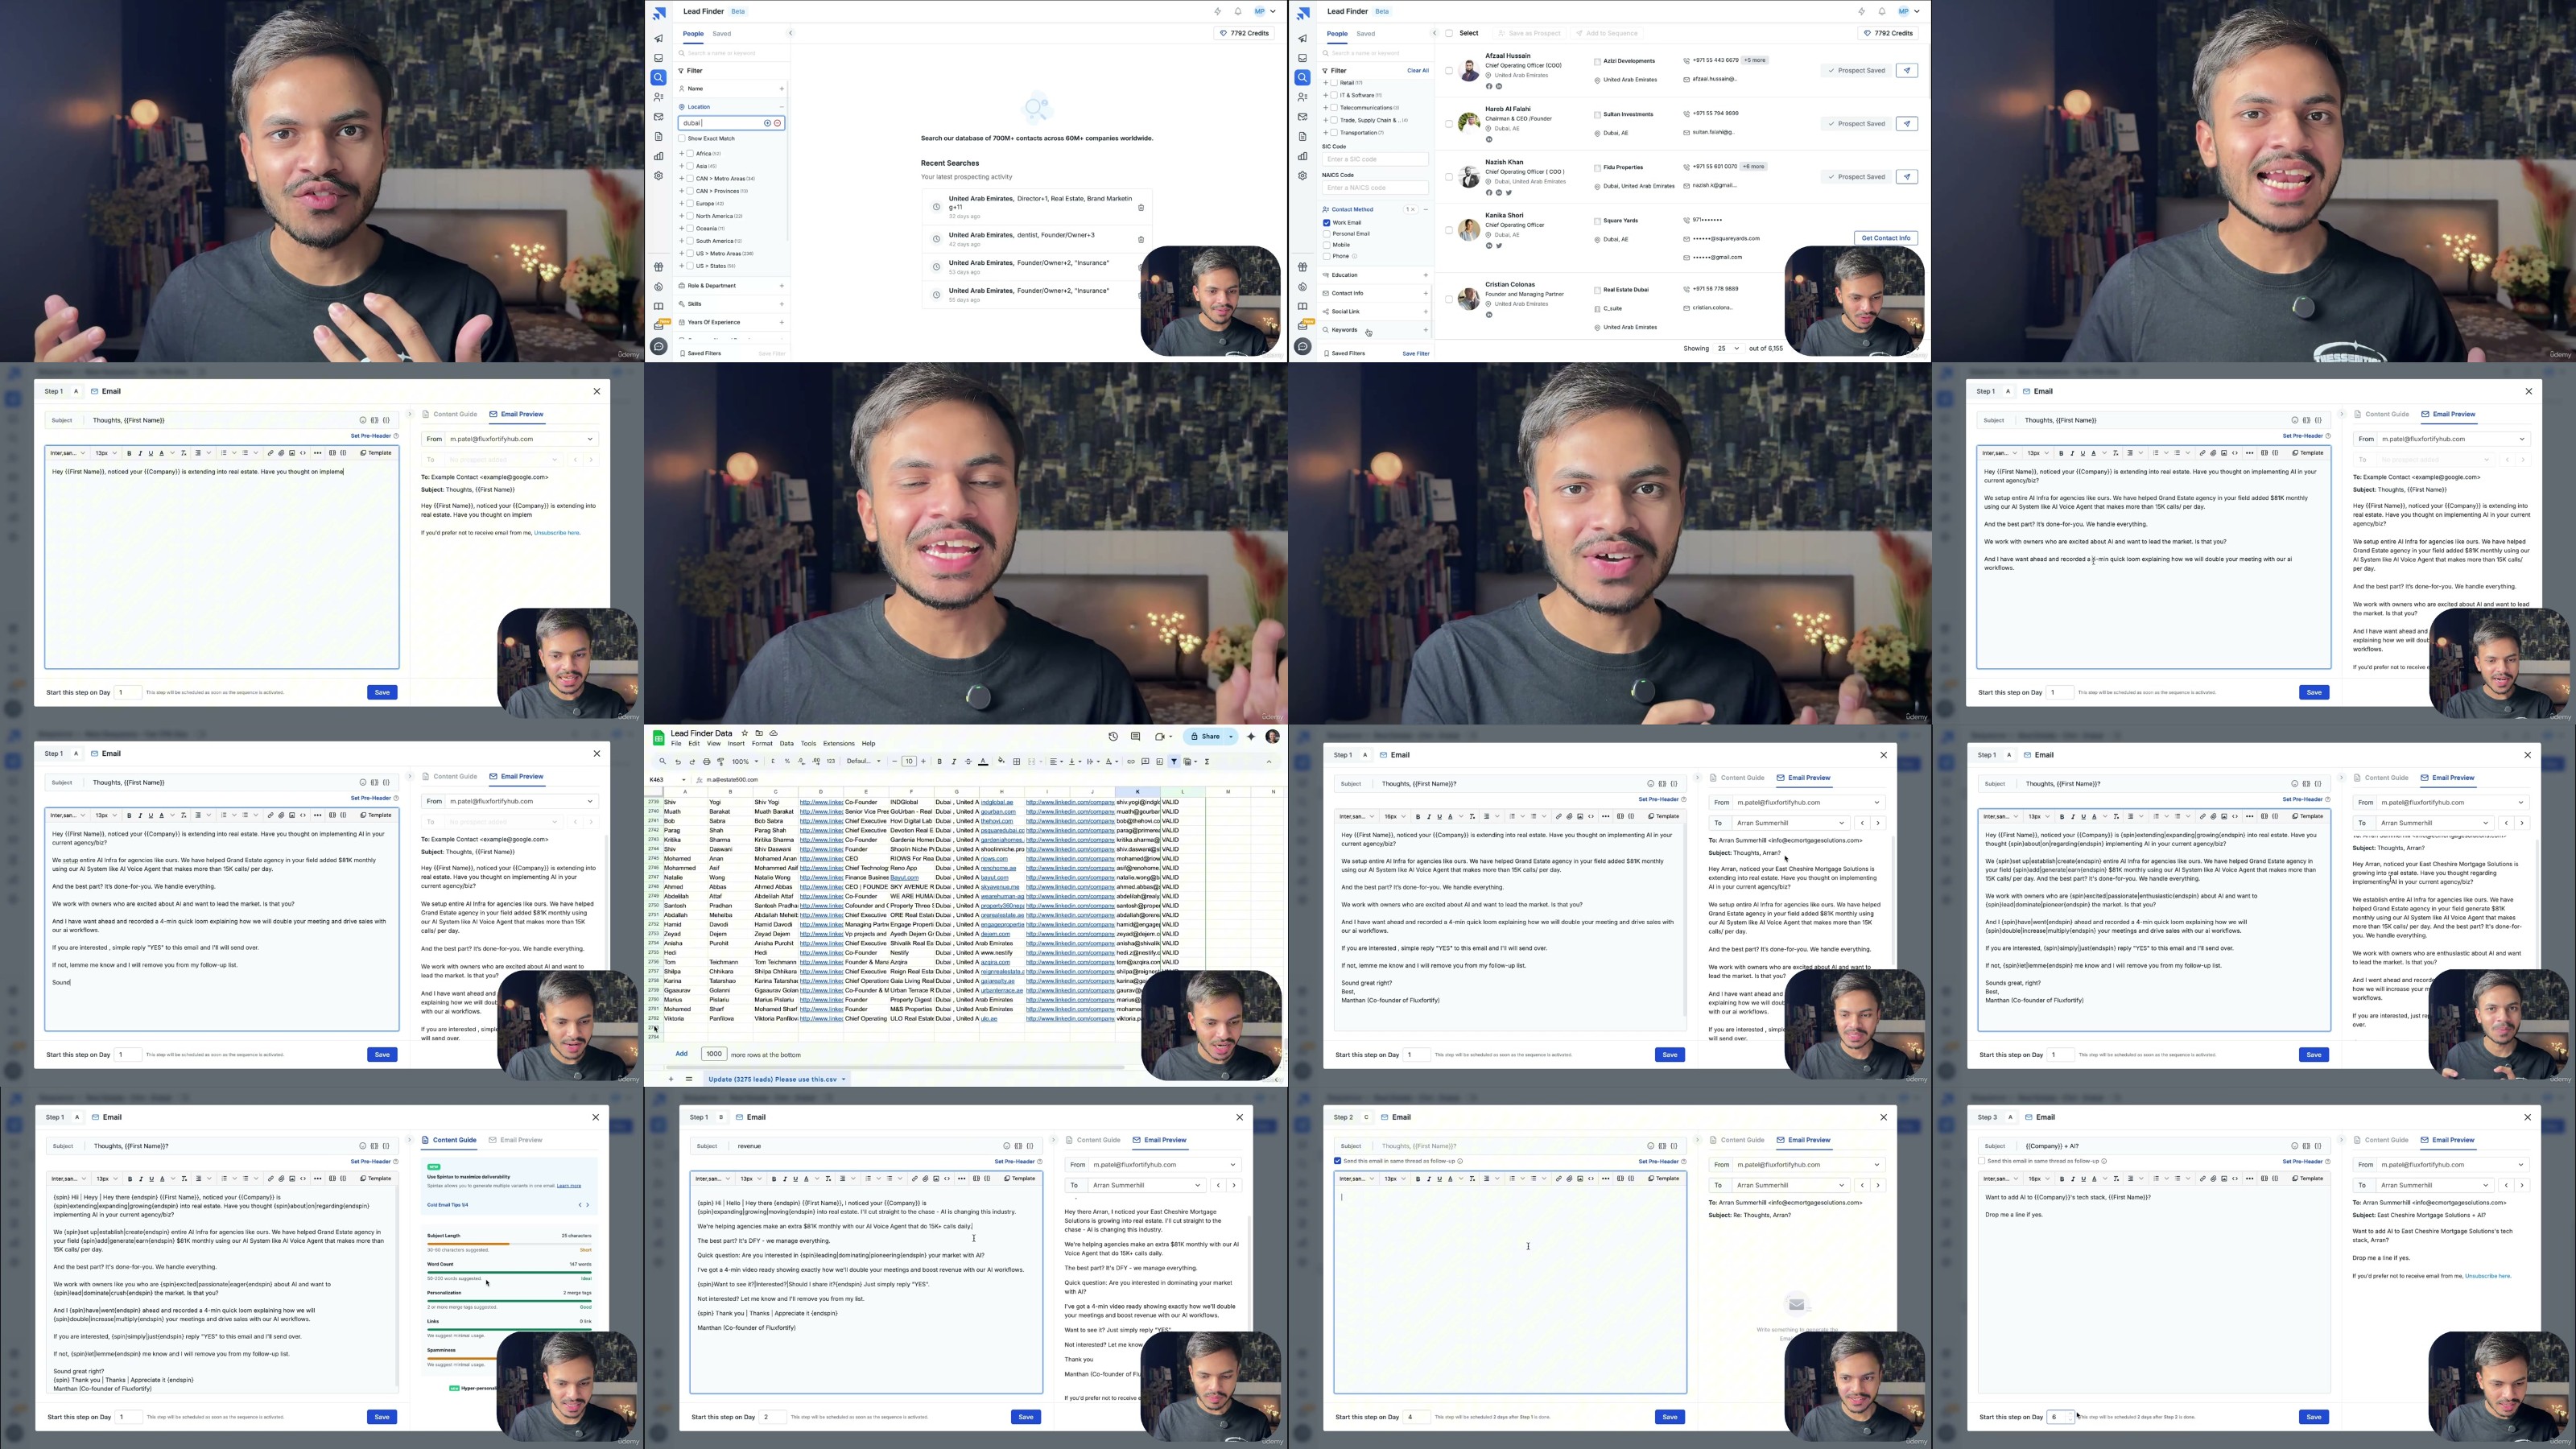Open the borders tool in Sheets toolbar
This screenshot has width=2576, height=1449.
(x=1017, y=762)
